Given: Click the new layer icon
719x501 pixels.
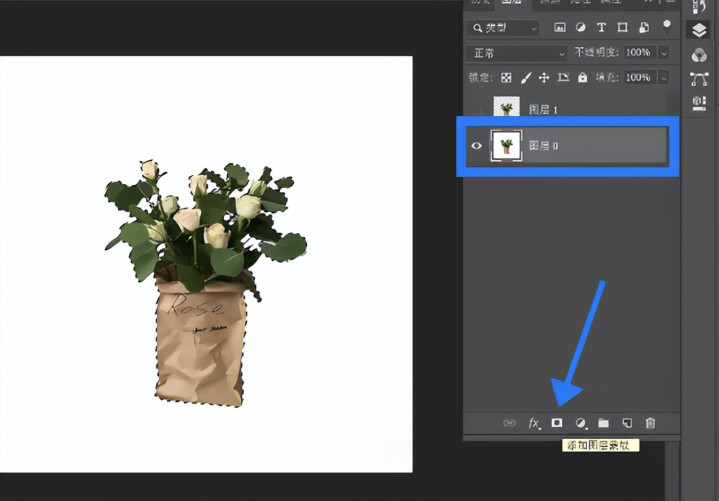Looking at the screenshot, I should tap(627, 424).
